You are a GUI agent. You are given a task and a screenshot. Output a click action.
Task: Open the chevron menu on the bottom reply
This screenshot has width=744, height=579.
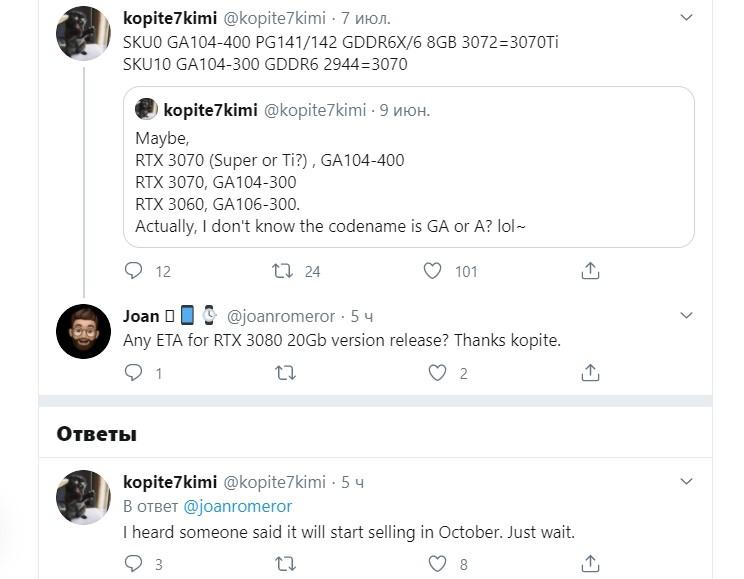(686, 482)
